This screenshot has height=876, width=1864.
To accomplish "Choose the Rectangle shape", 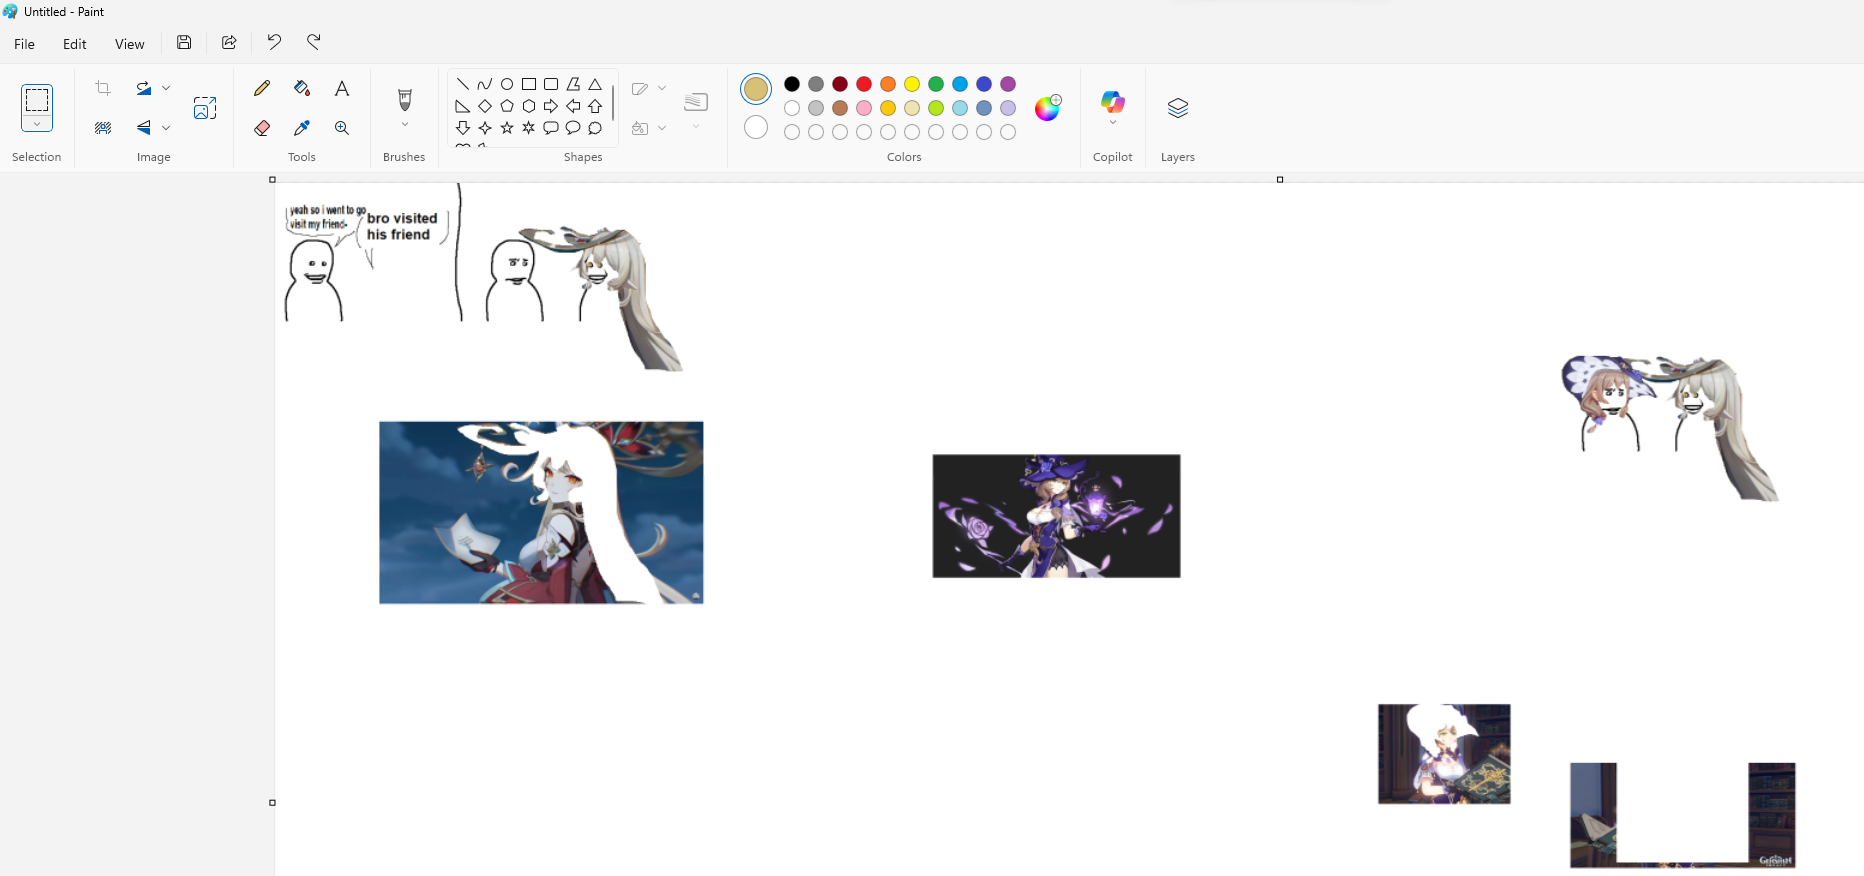I will coord(529,84).
